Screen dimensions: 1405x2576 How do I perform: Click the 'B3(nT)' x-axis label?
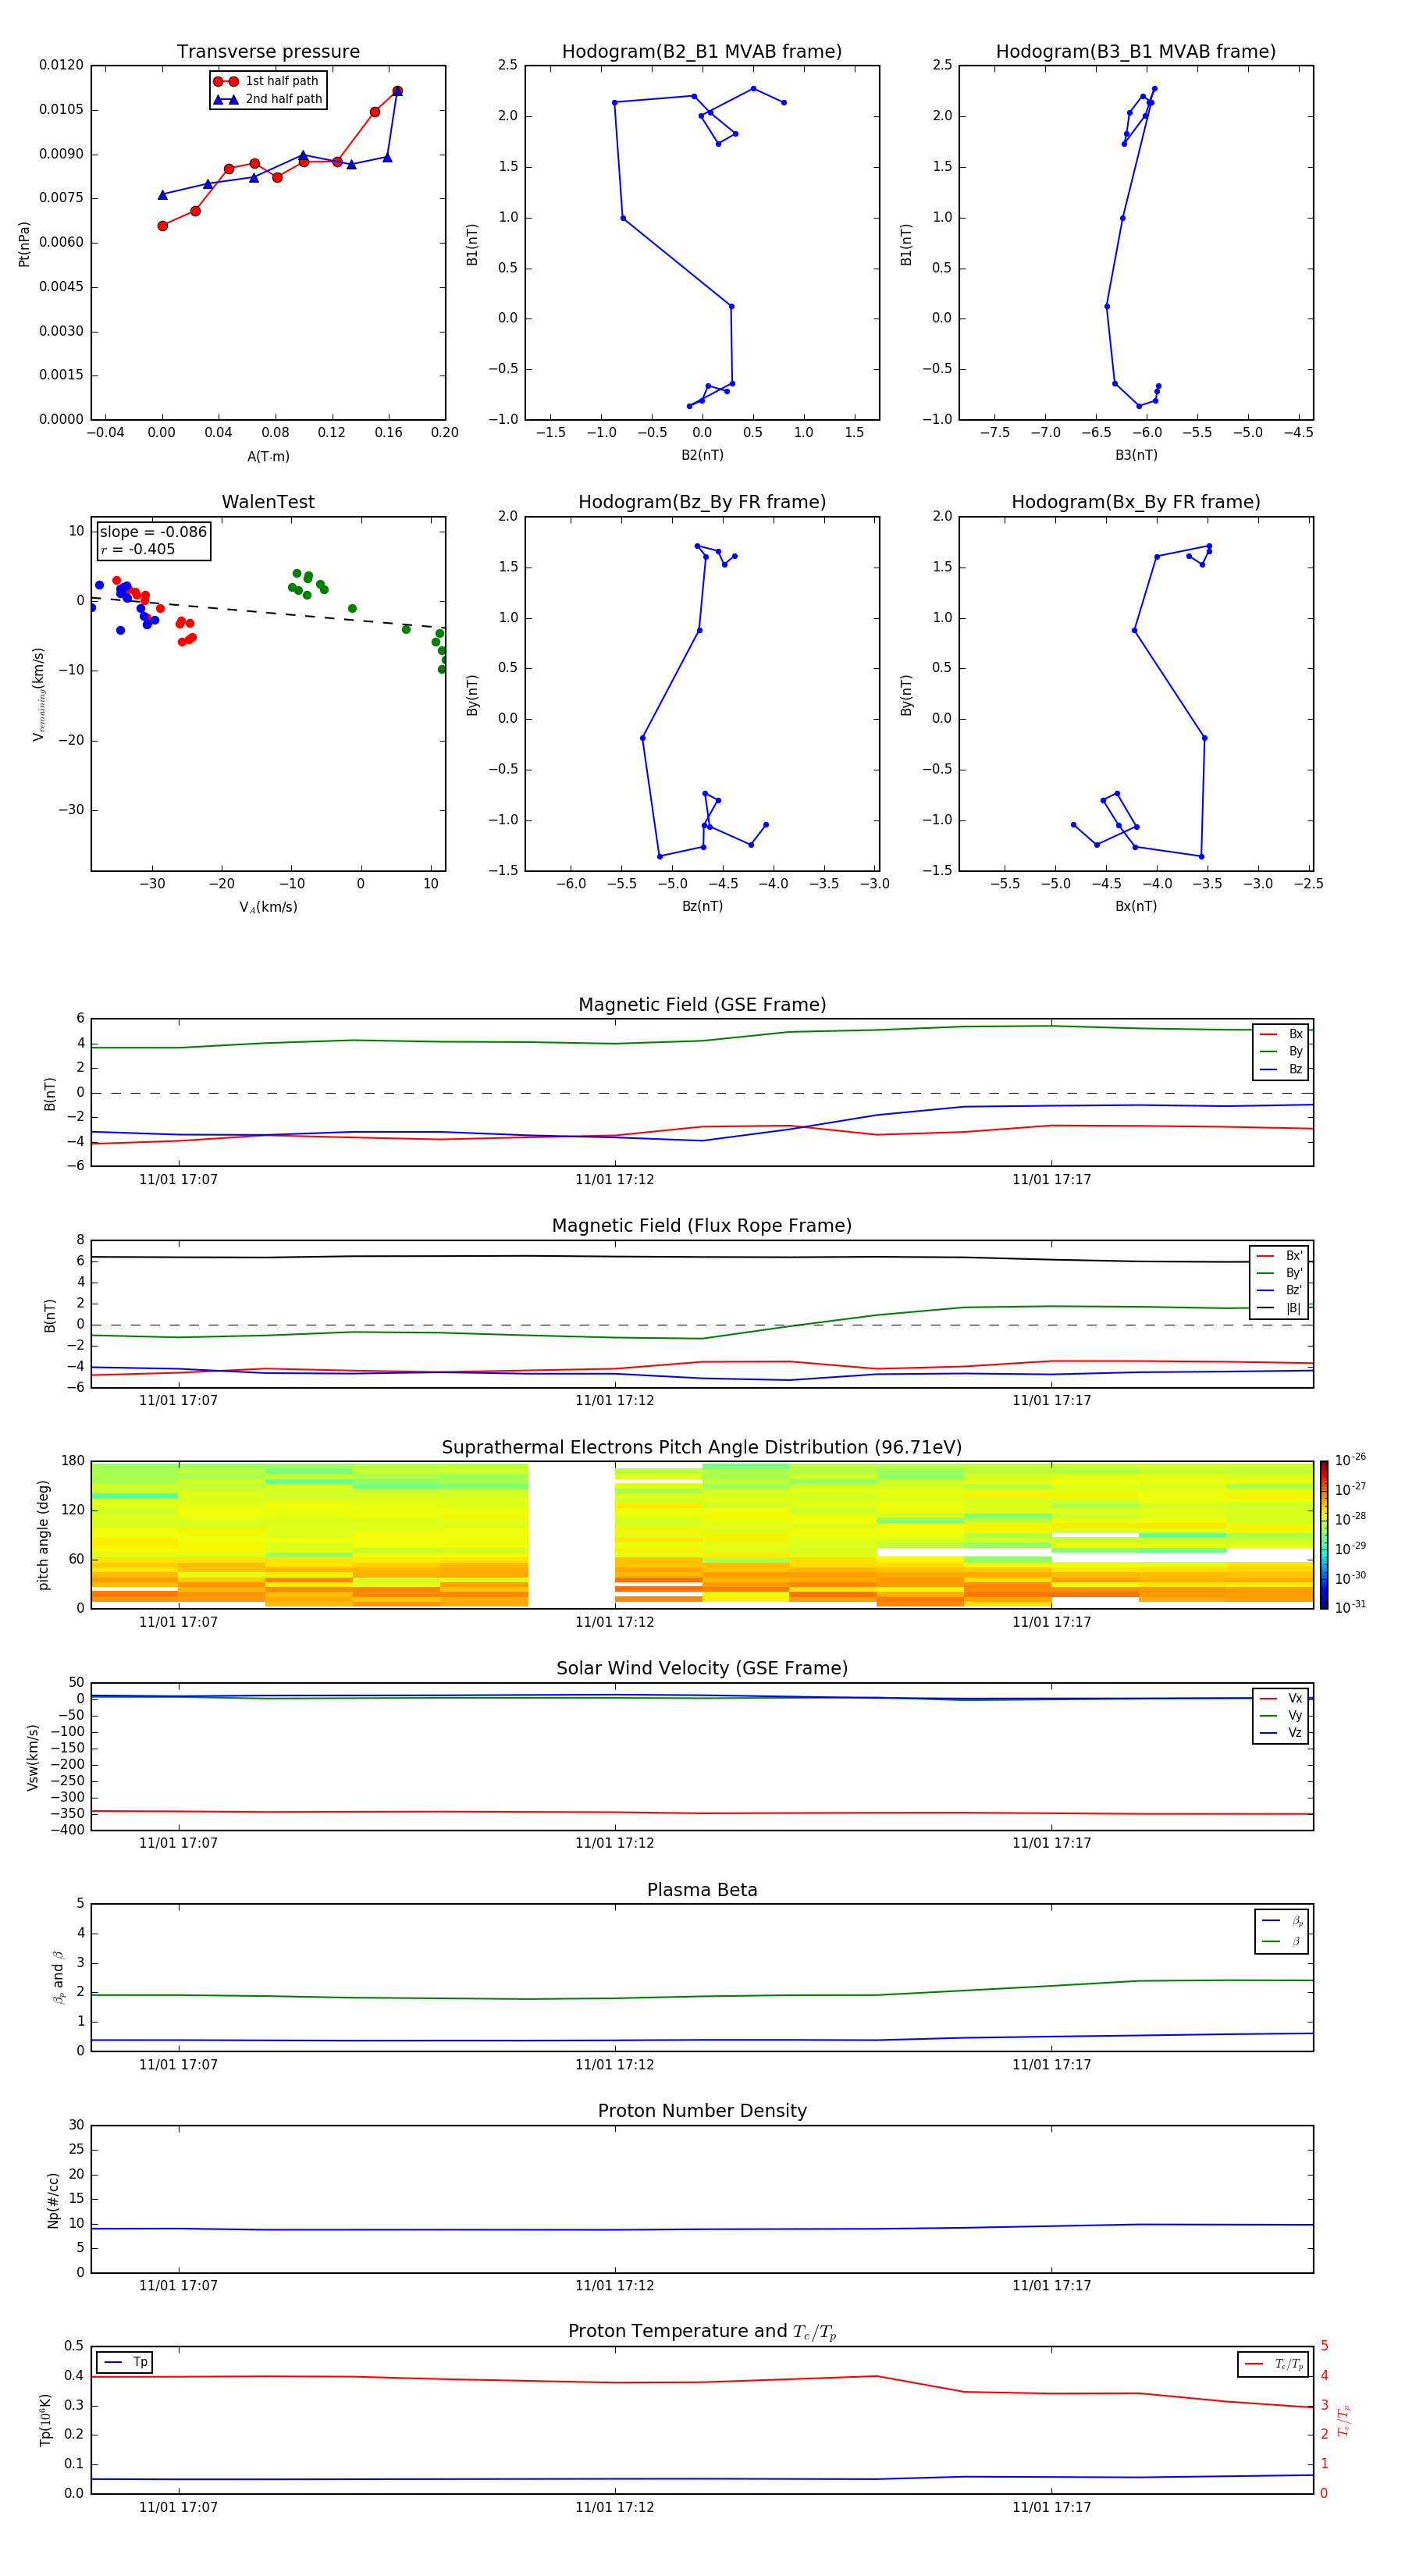click(1136, 455)
